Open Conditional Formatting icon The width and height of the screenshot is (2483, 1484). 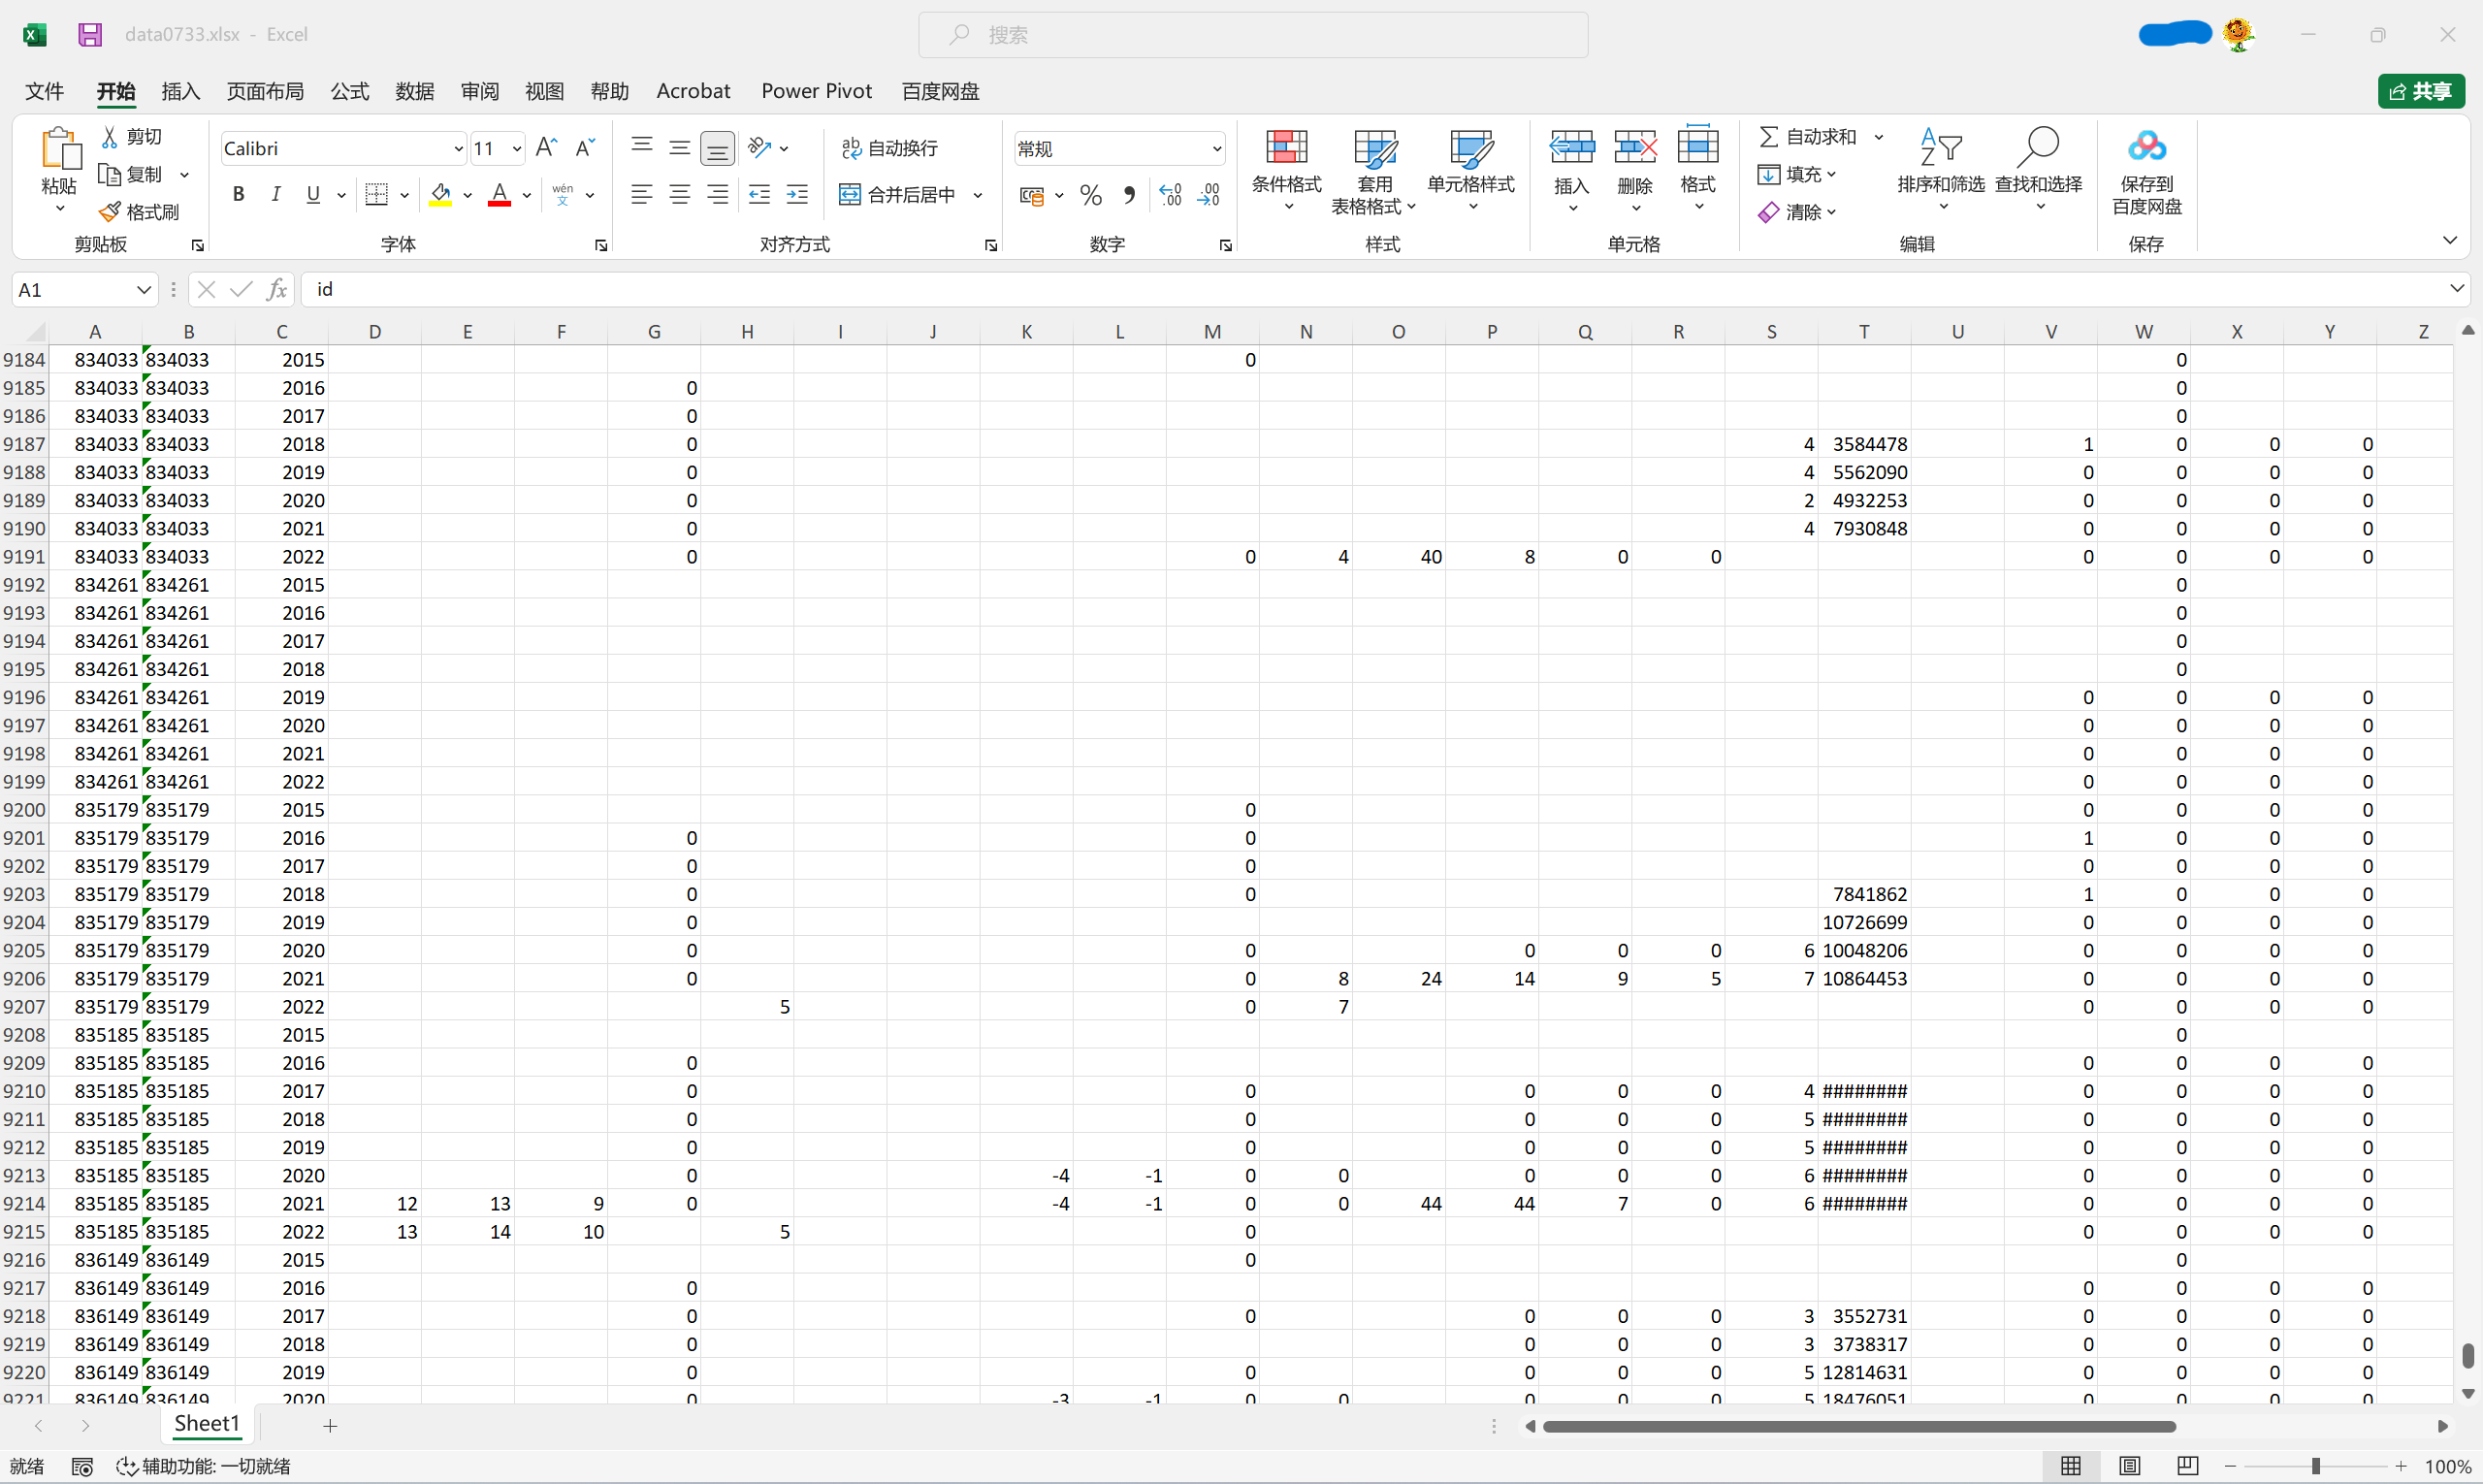tap(1286, 148)
